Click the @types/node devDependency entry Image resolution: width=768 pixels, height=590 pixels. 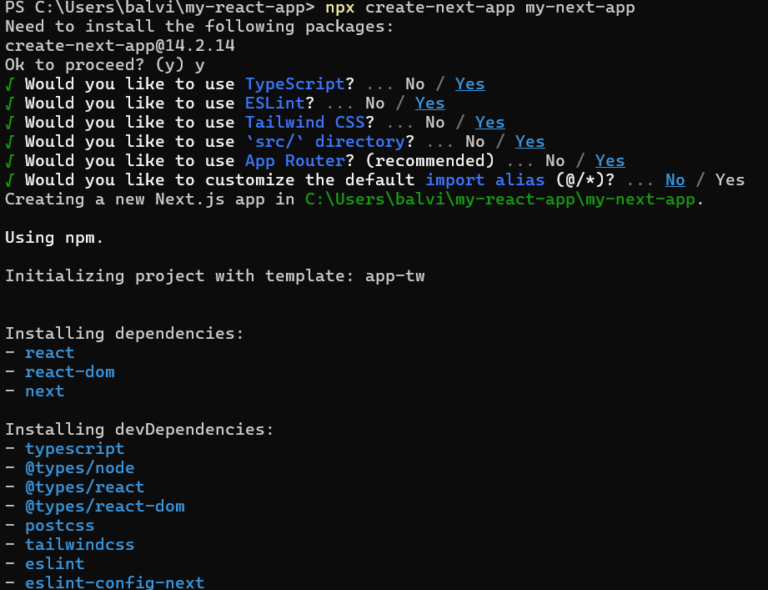[79, 468]
